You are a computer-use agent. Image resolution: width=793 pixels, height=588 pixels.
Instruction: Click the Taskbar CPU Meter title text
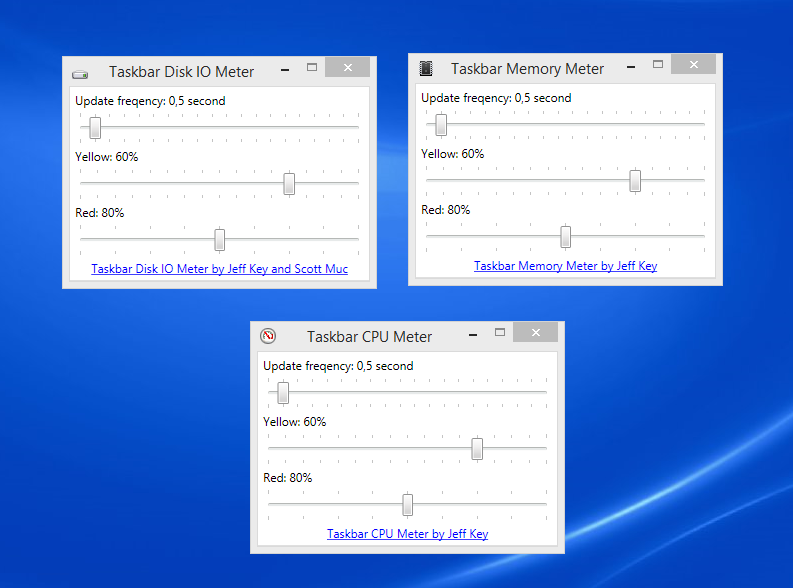coord(370,337)
